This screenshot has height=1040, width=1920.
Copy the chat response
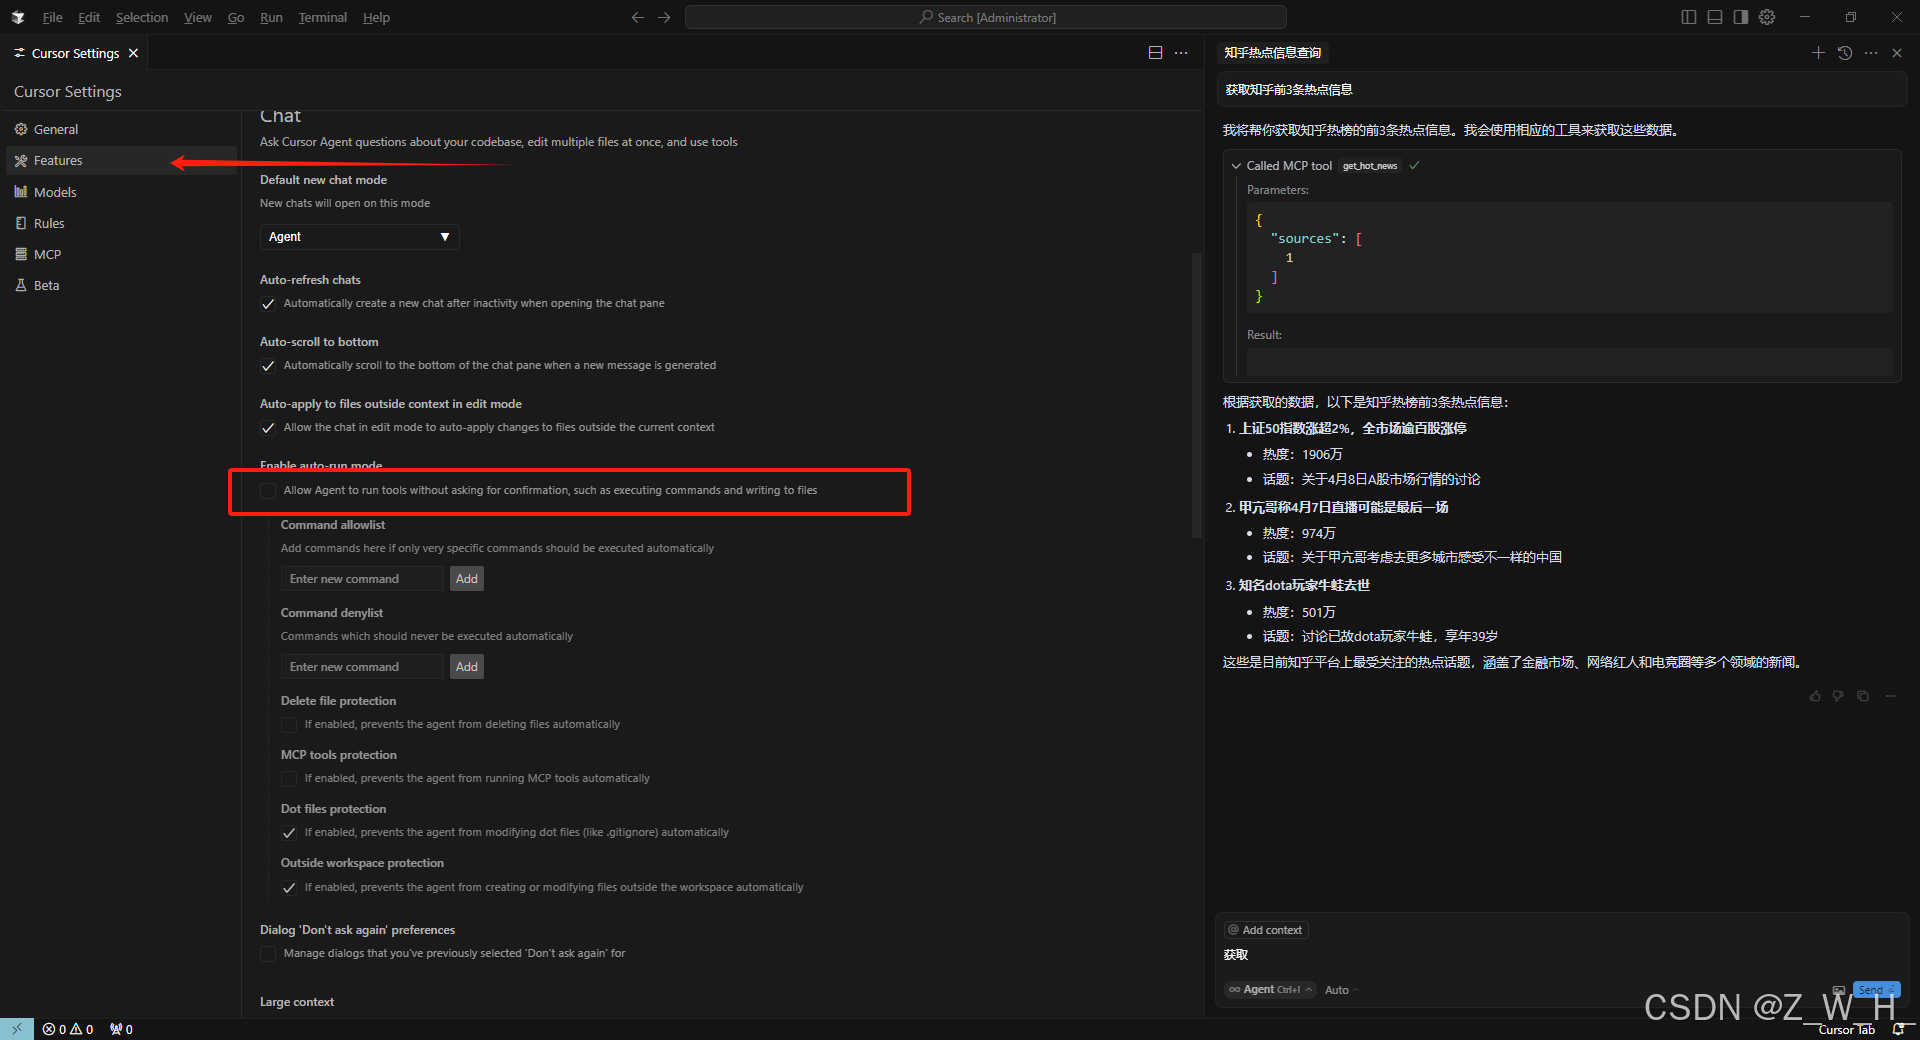1863,696
